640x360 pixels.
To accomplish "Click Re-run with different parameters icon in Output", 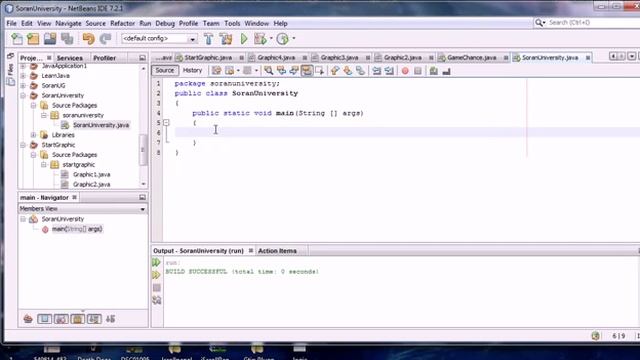I will coord(156,275).
